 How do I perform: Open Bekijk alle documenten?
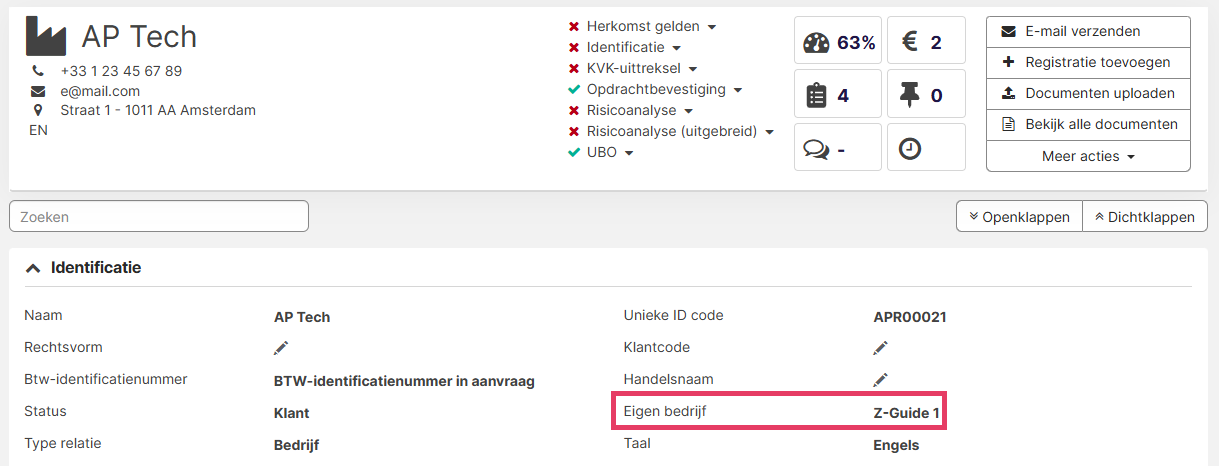tap(1088, 124)
